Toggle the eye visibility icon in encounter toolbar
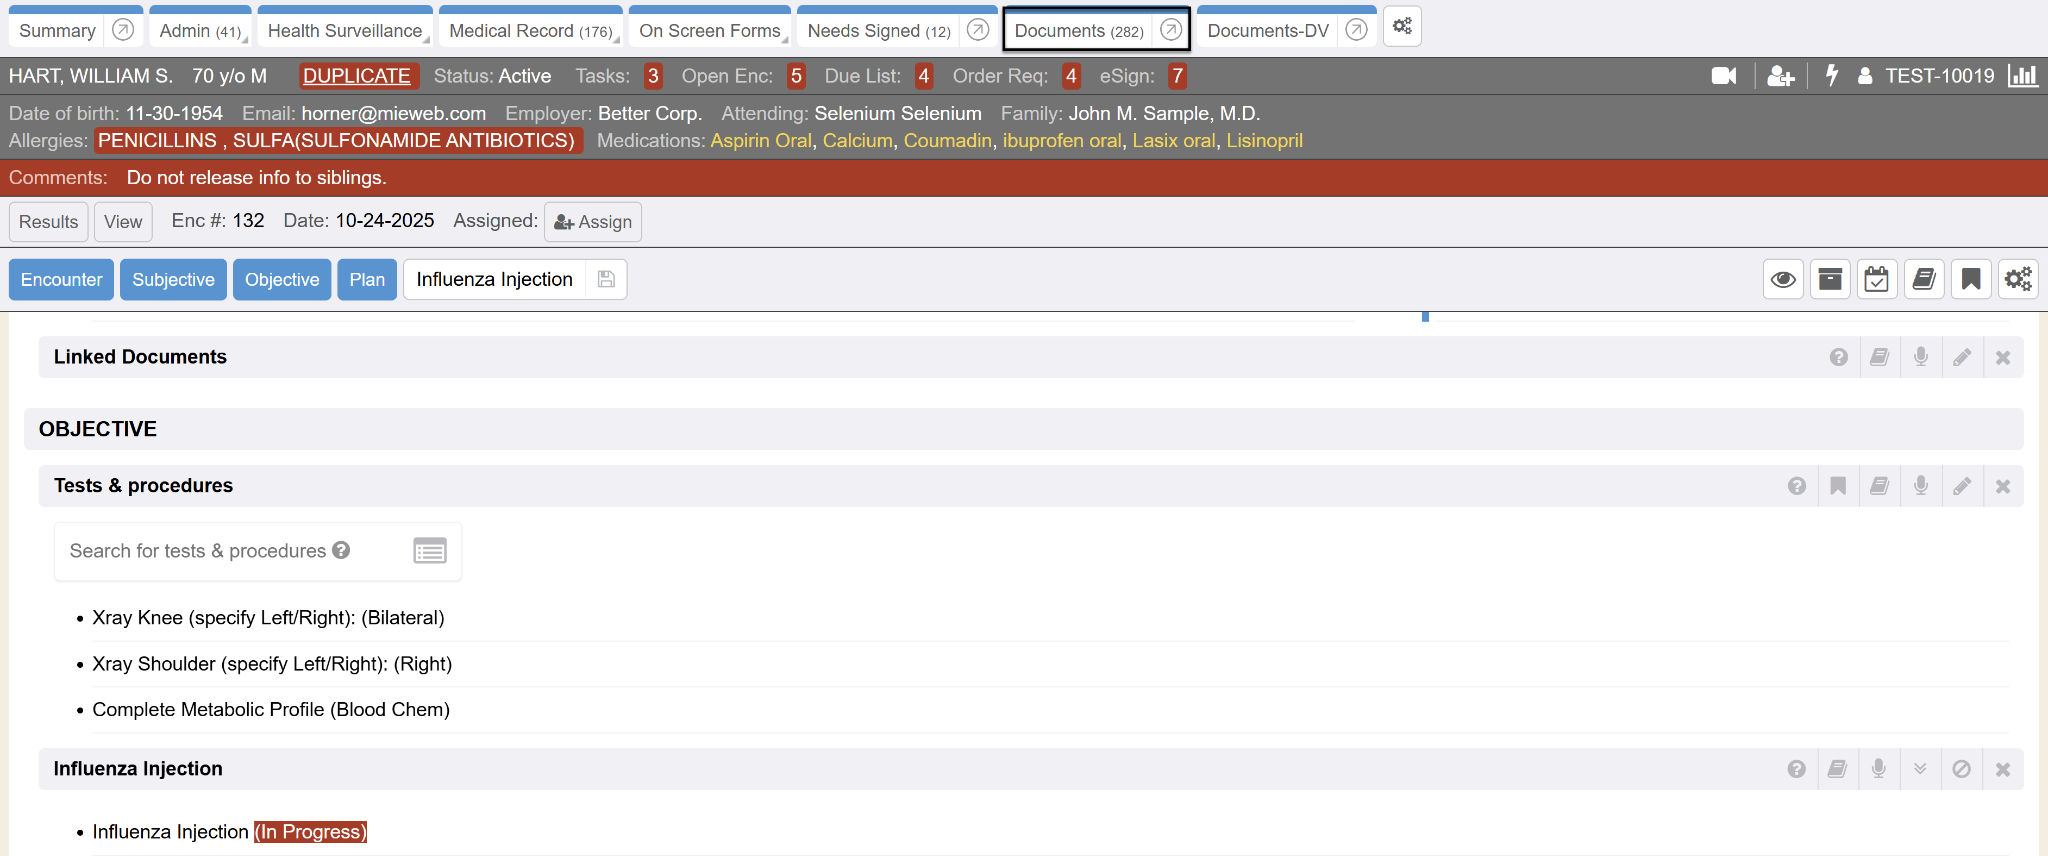This screenshot has width=2048, height=856. point(1783,279)
